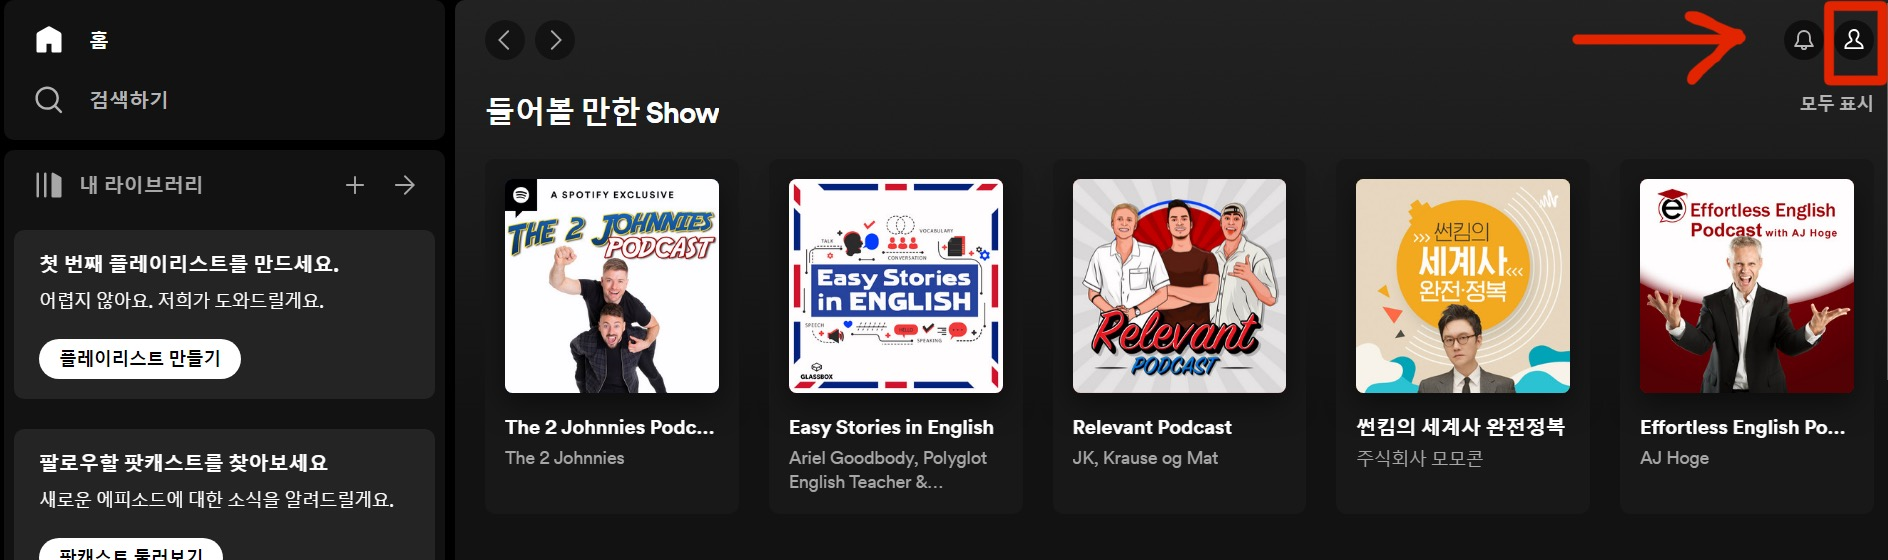This screenshot has width=1888, height=560.
Task: Click 팟캐스트 둘러보기 button
Action: (x=131, y=549)
